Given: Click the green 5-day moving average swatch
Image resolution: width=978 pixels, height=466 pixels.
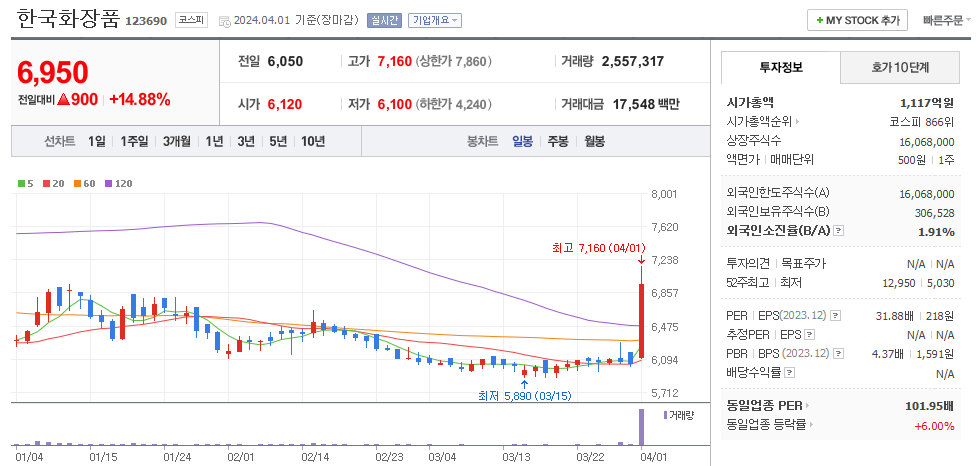Looking at the screenshot, I should pyautogui.click(x=22, y=183).
